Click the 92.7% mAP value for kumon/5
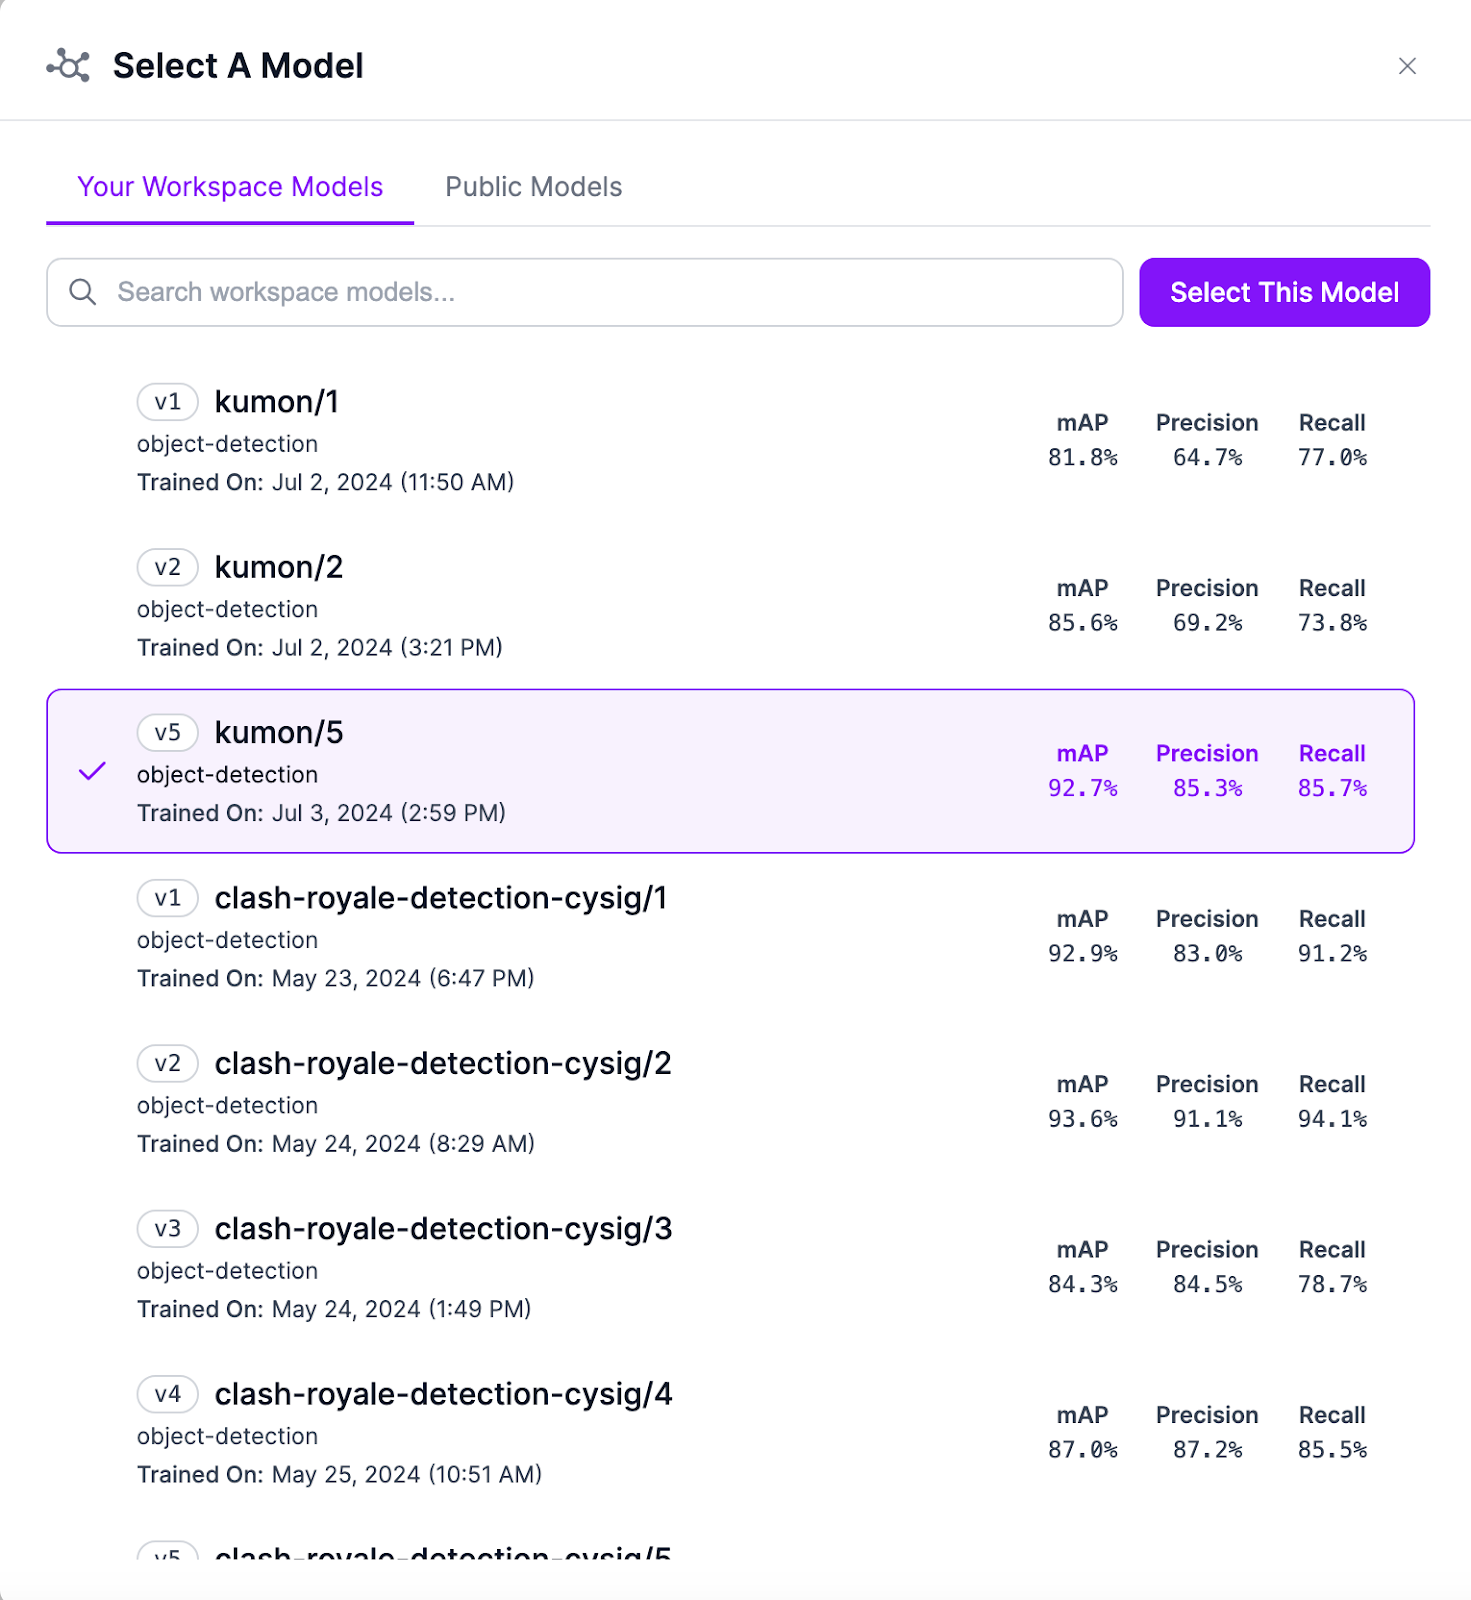Screen dimensions: 1471x1600 [1082, 788]
